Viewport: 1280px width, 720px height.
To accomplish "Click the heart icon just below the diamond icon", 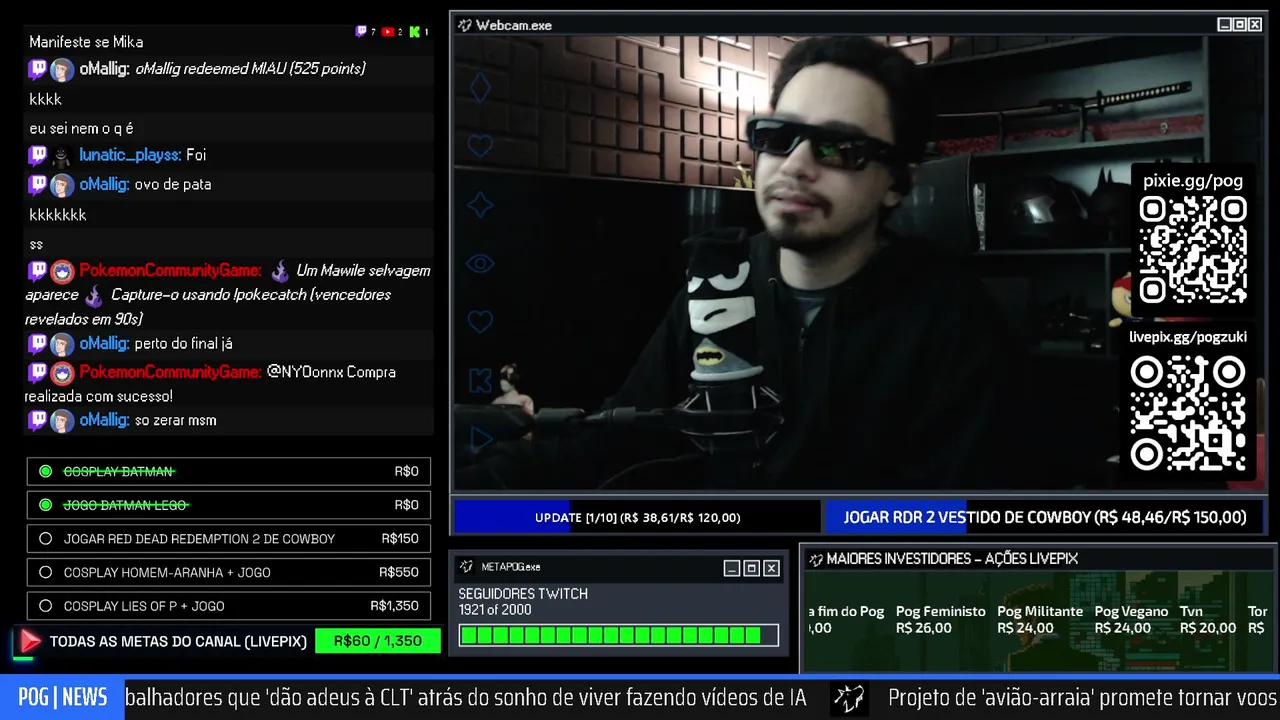I will (480, 146).
